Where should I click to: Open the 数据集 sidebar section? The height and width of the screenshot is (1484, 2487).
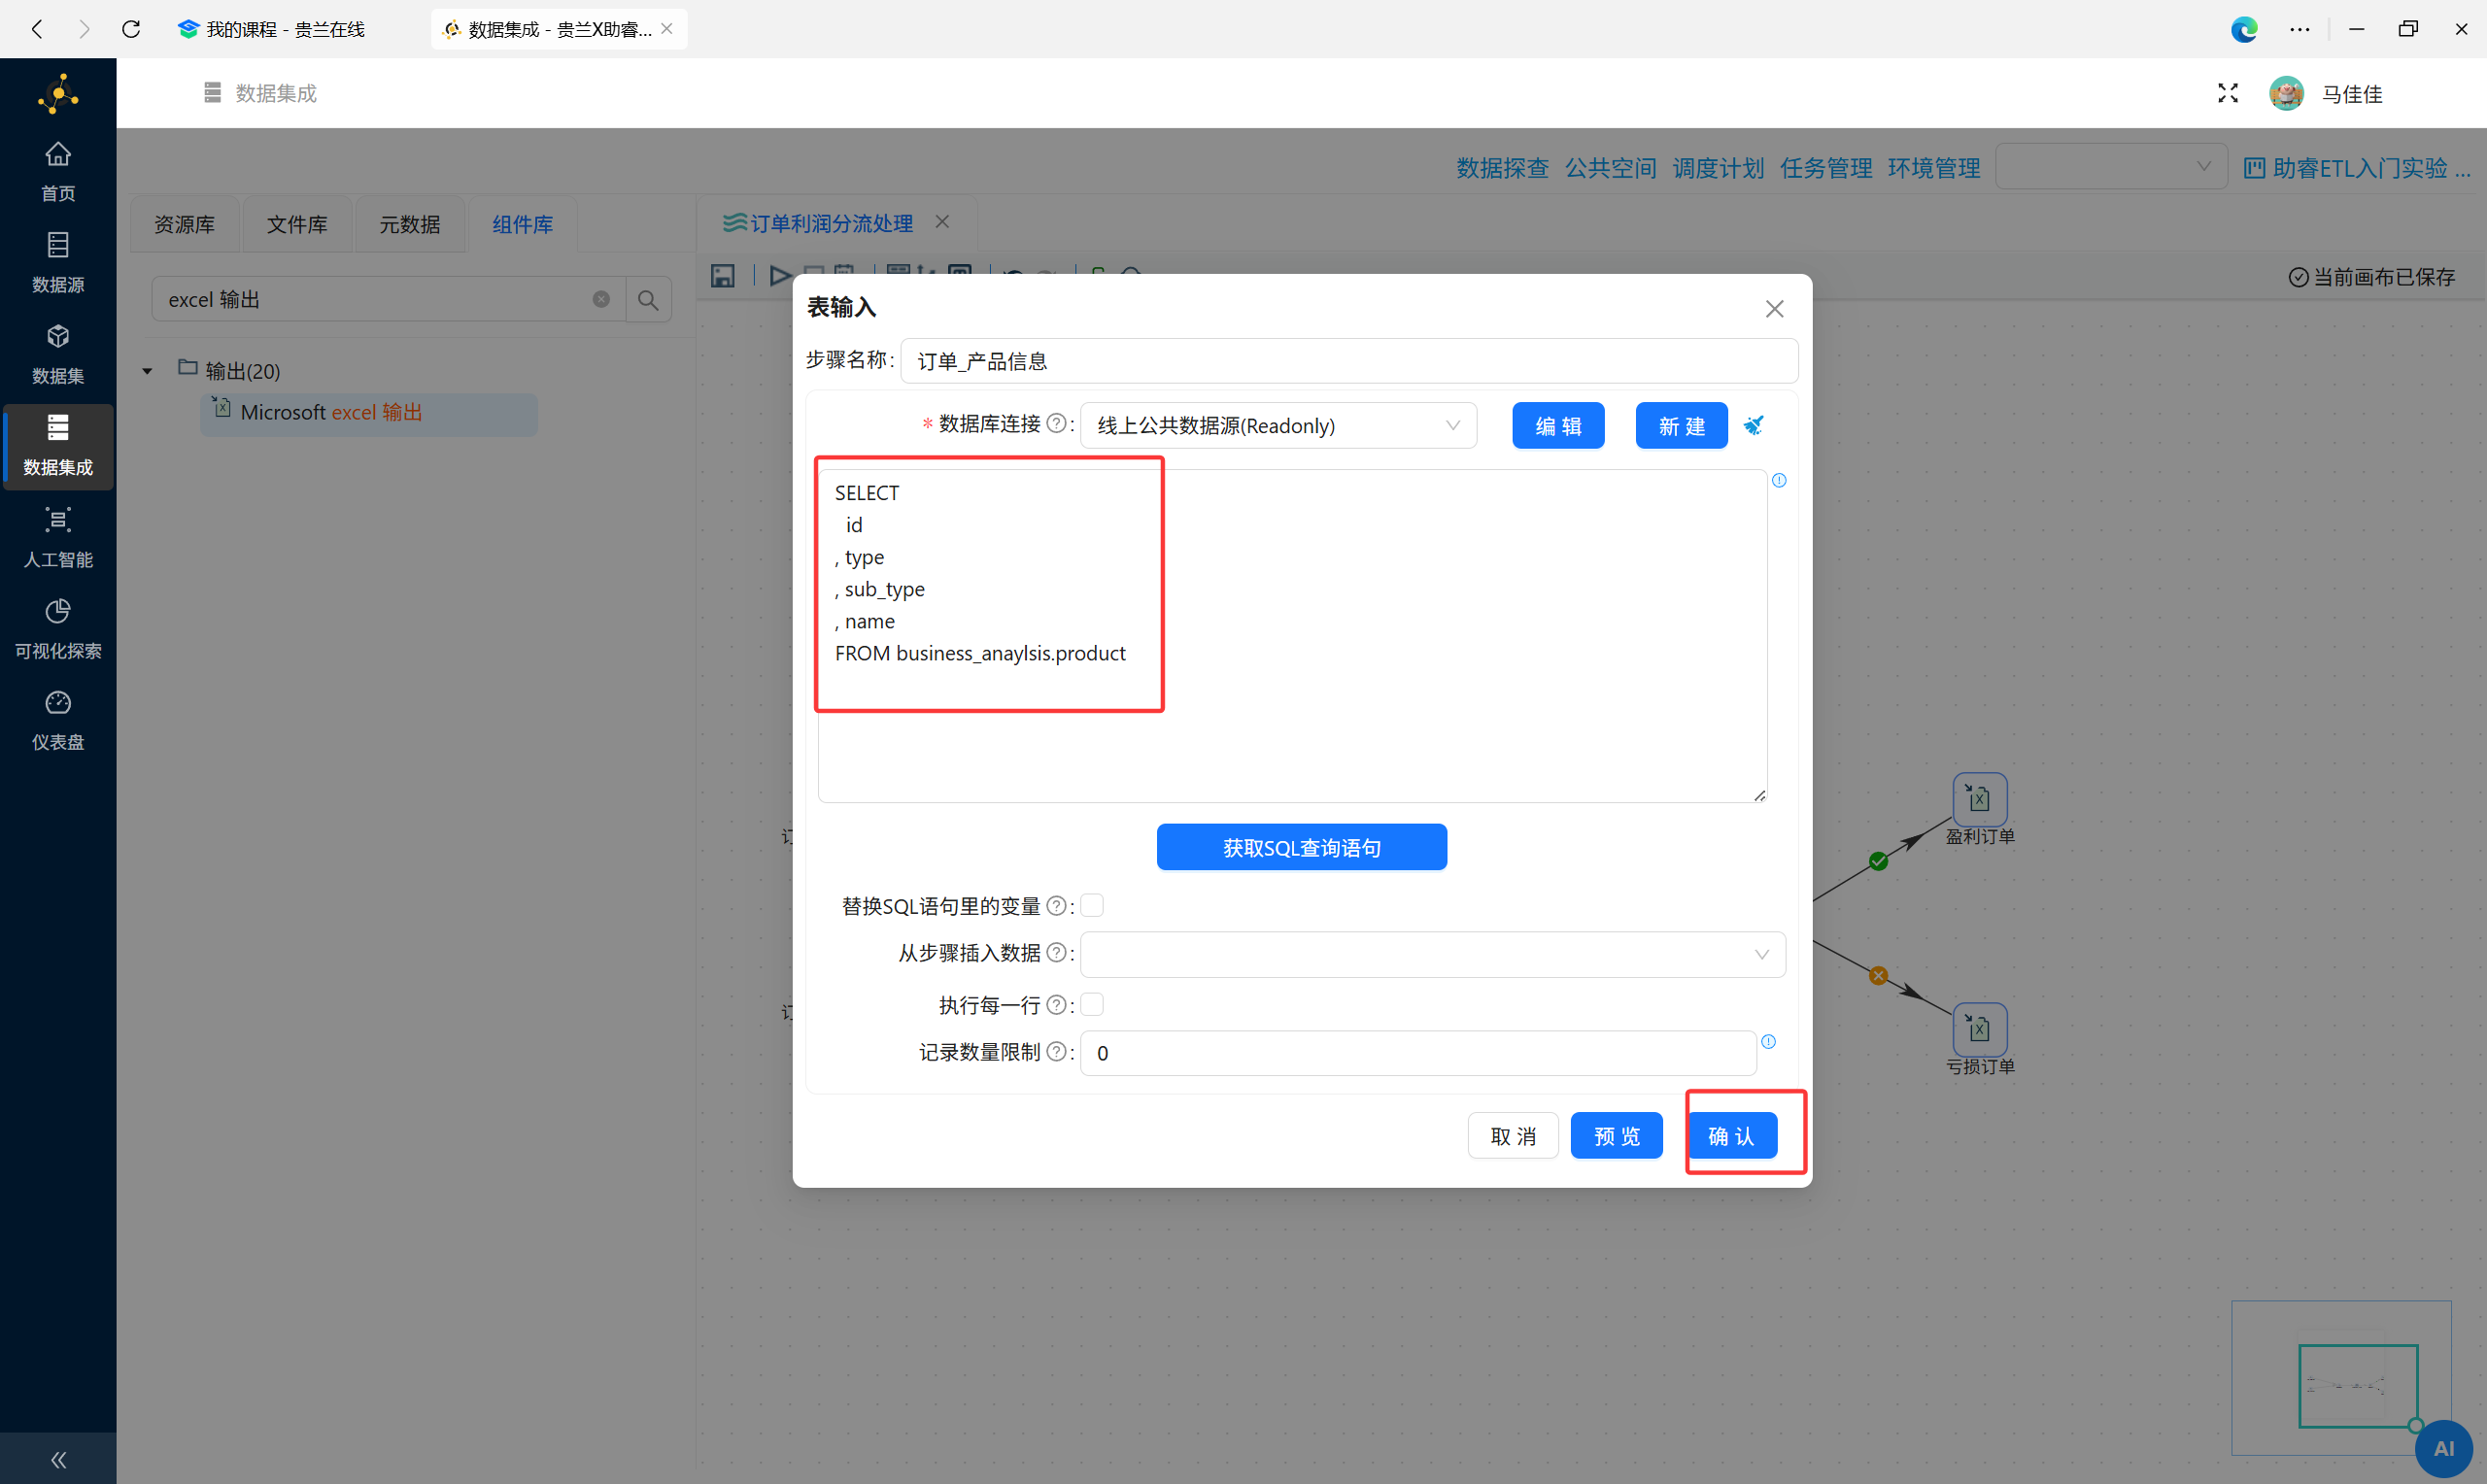point(58,354)
